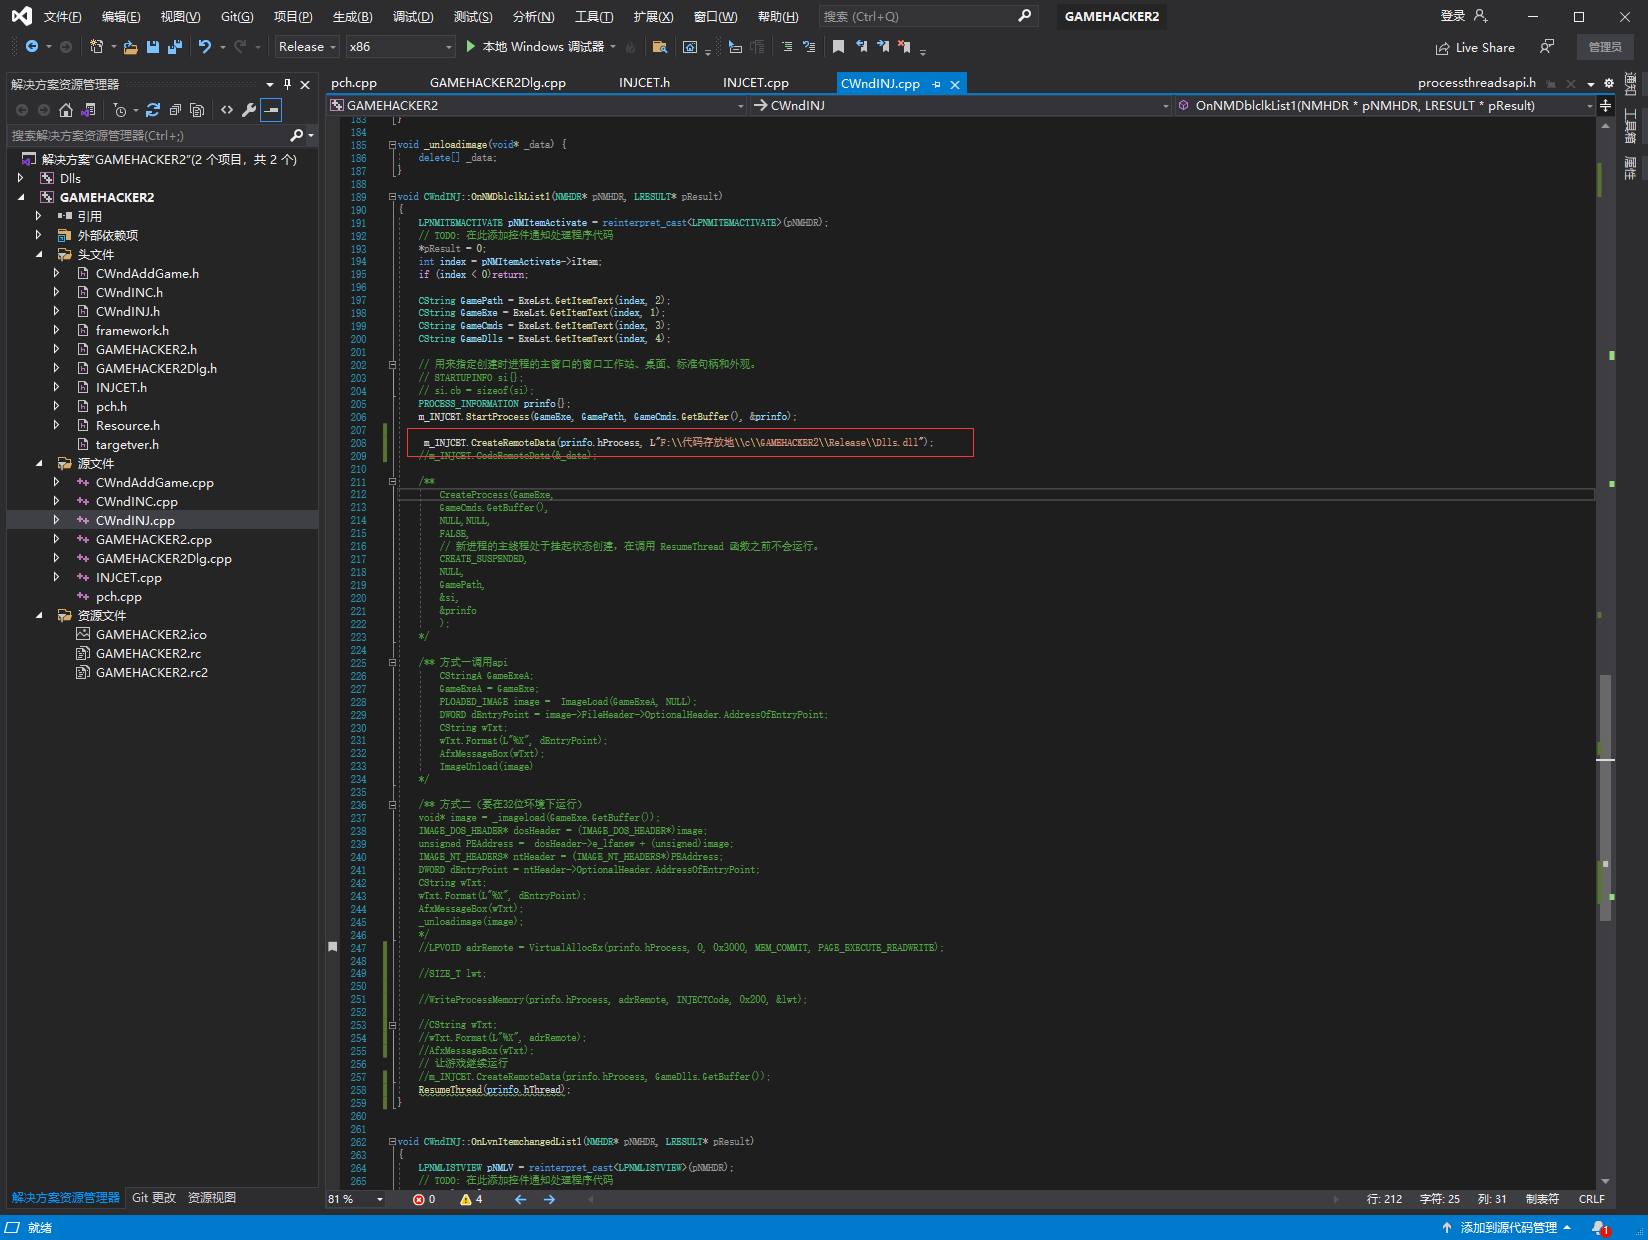Select CWndINJ.cpp in Solution Explorer
Image resolution: width=1648 pixels, height=1240 pixels.
pos(135,520)
